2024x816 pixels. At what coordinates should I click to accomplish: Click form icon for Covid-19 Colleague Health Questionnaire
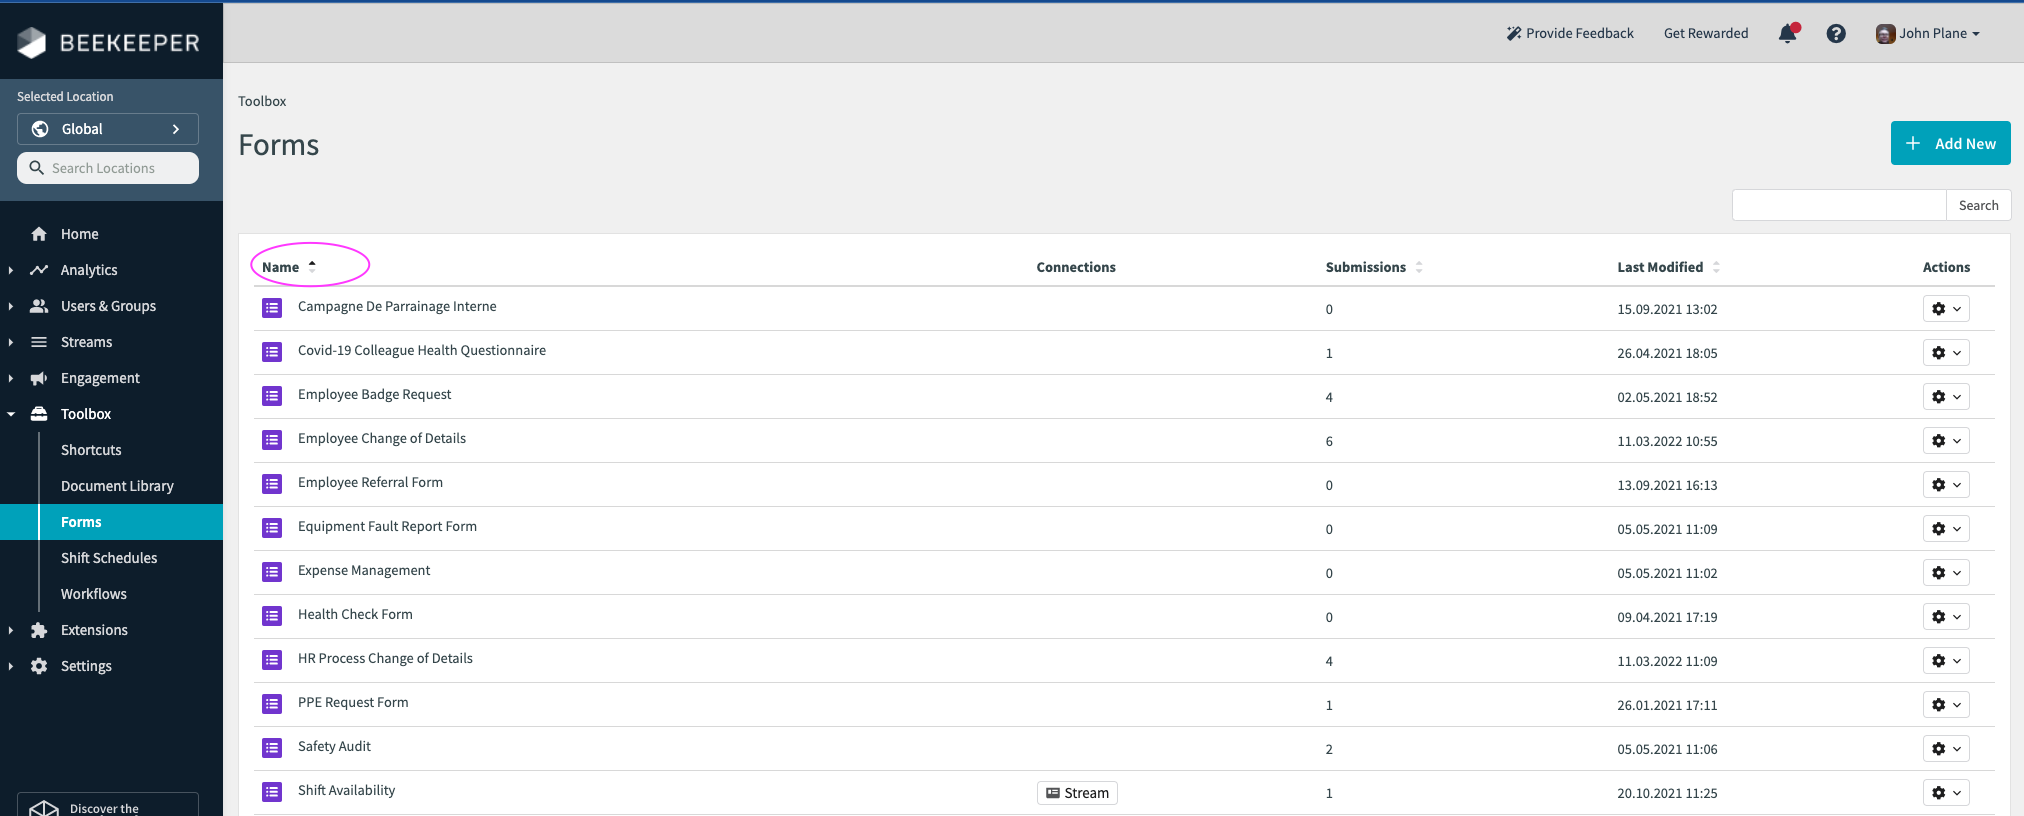coord(272,352)
